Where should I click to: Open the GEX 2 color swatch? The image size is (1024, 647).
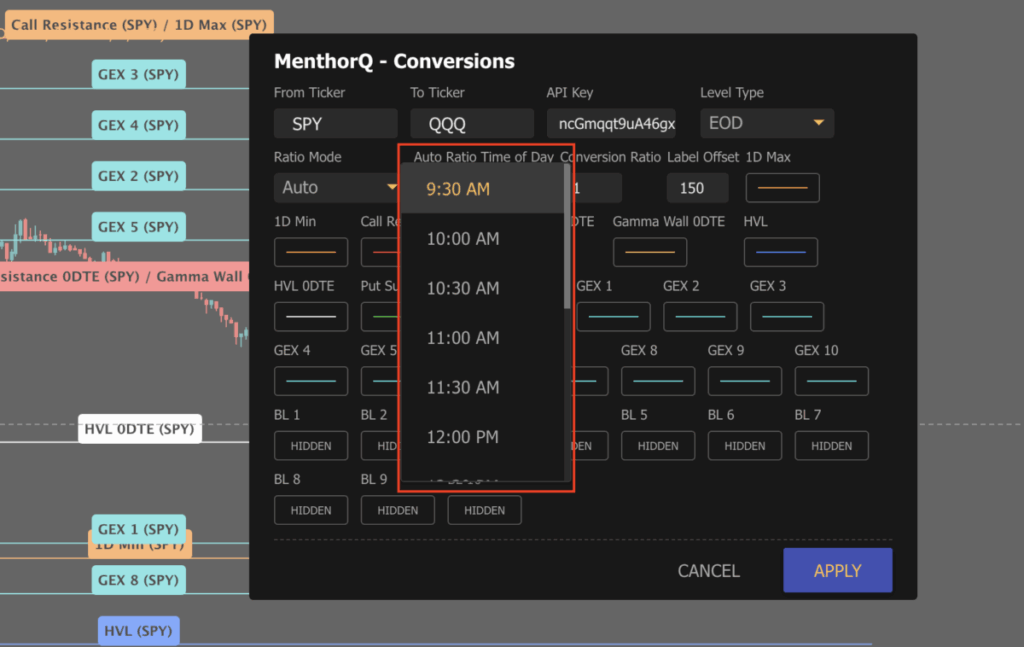(700, 316)
